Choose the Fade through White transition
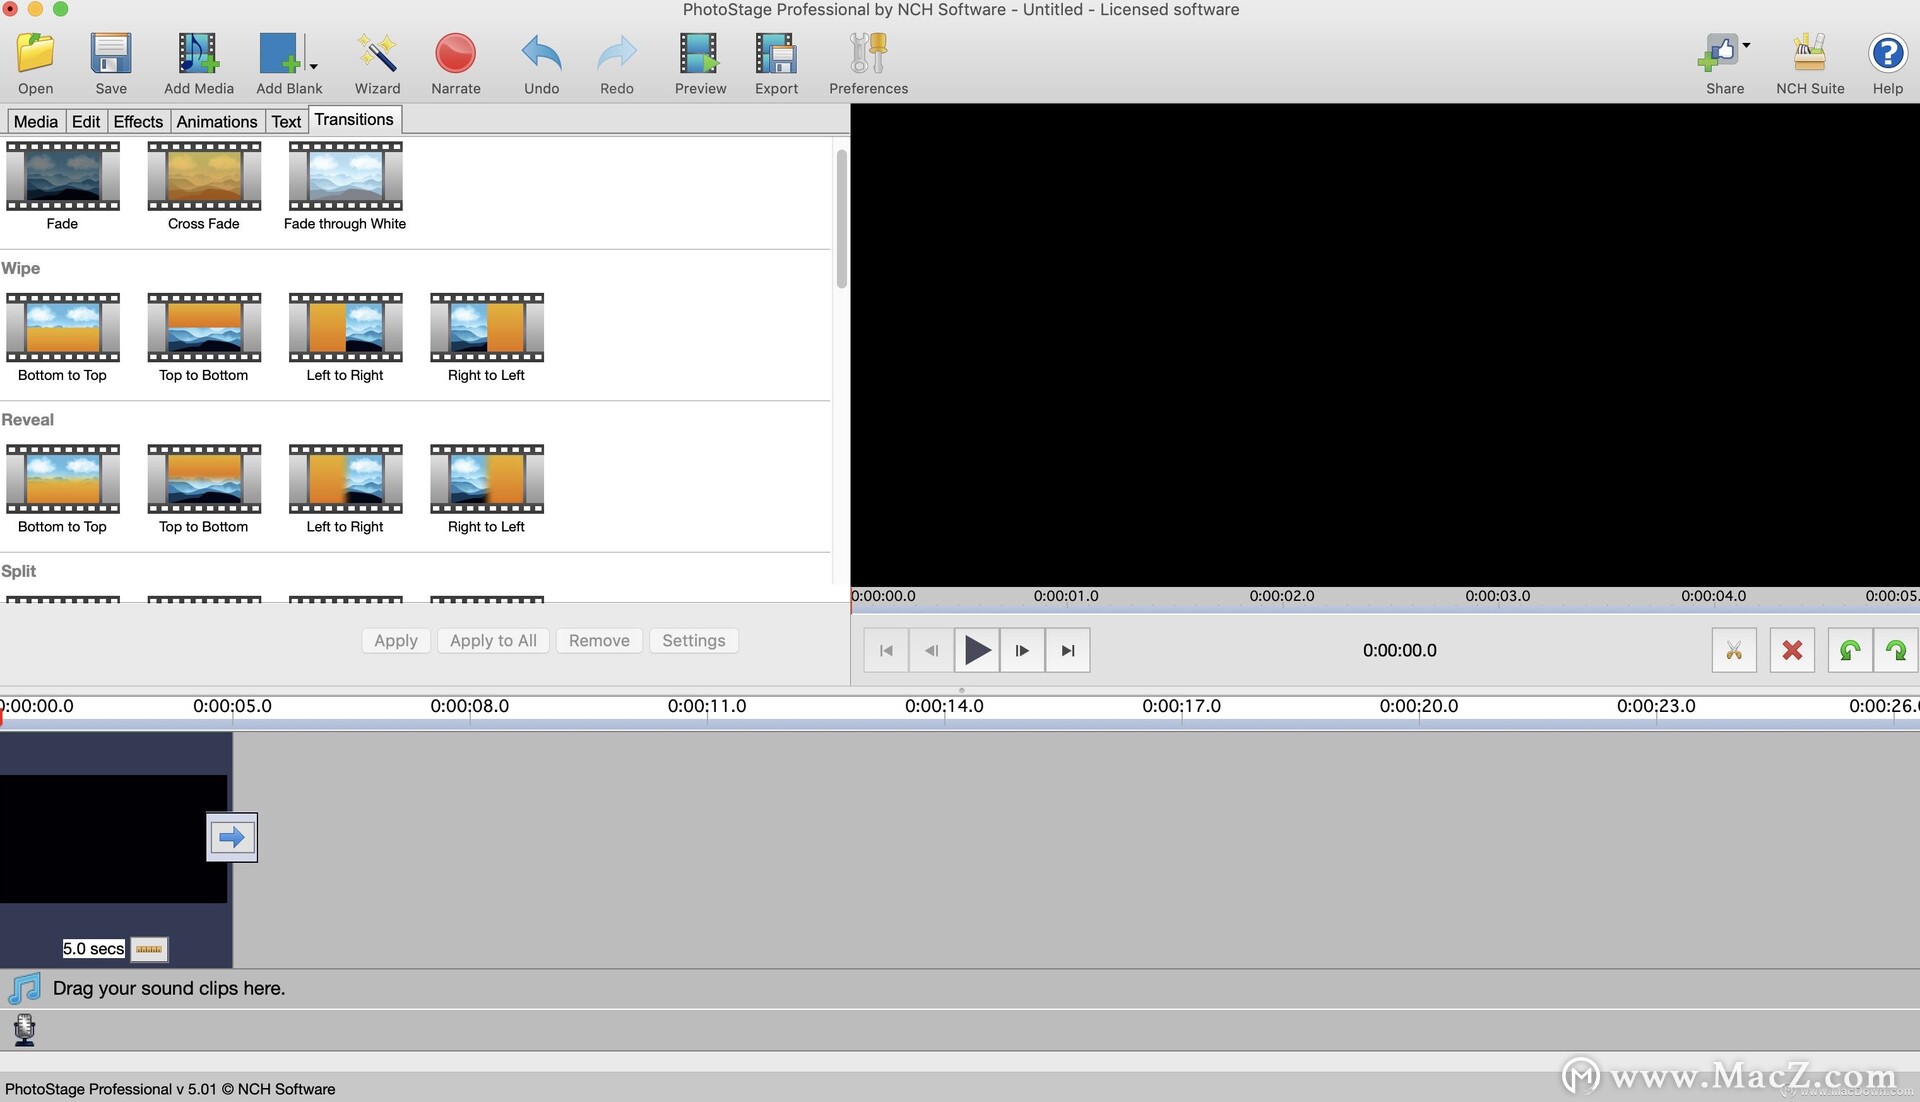1920x1102 pixels. (x=345, y=176)
